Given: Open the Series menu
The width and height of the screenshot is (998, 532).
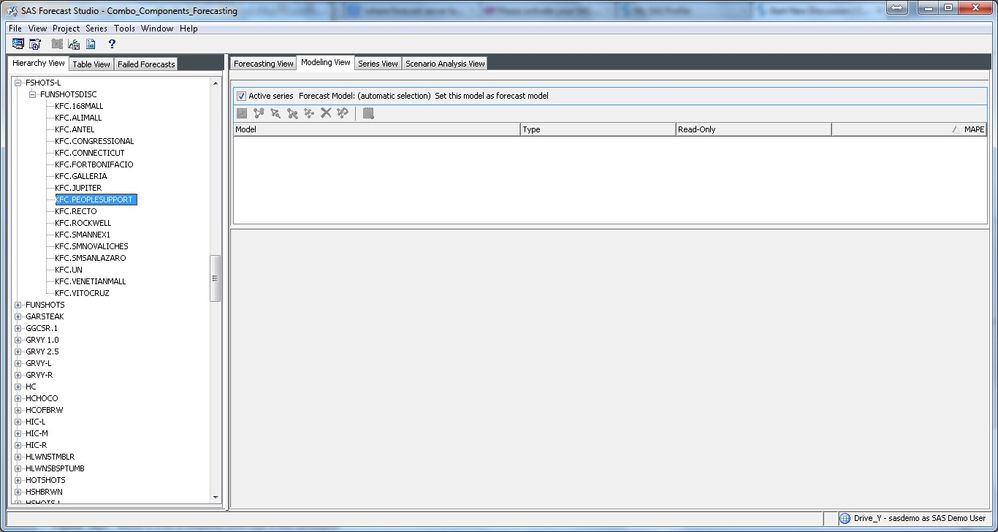Looking at the screenshot, I should [97, 29].
